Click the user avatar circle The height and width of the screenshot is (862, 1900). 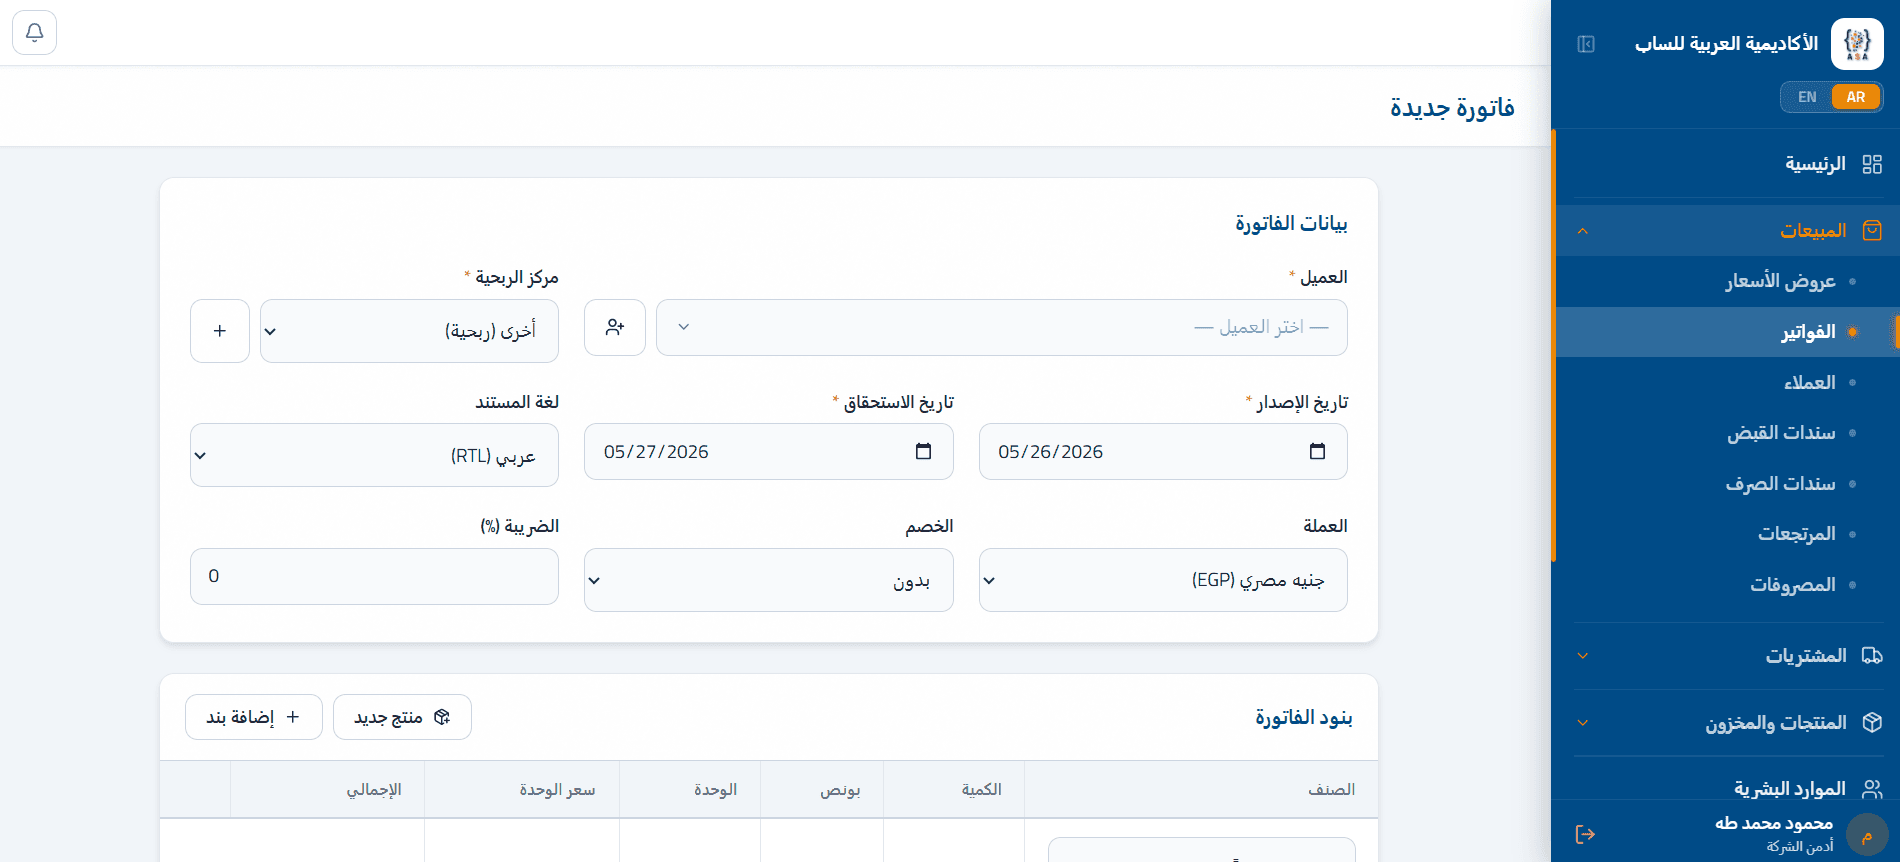point(1866,834)
